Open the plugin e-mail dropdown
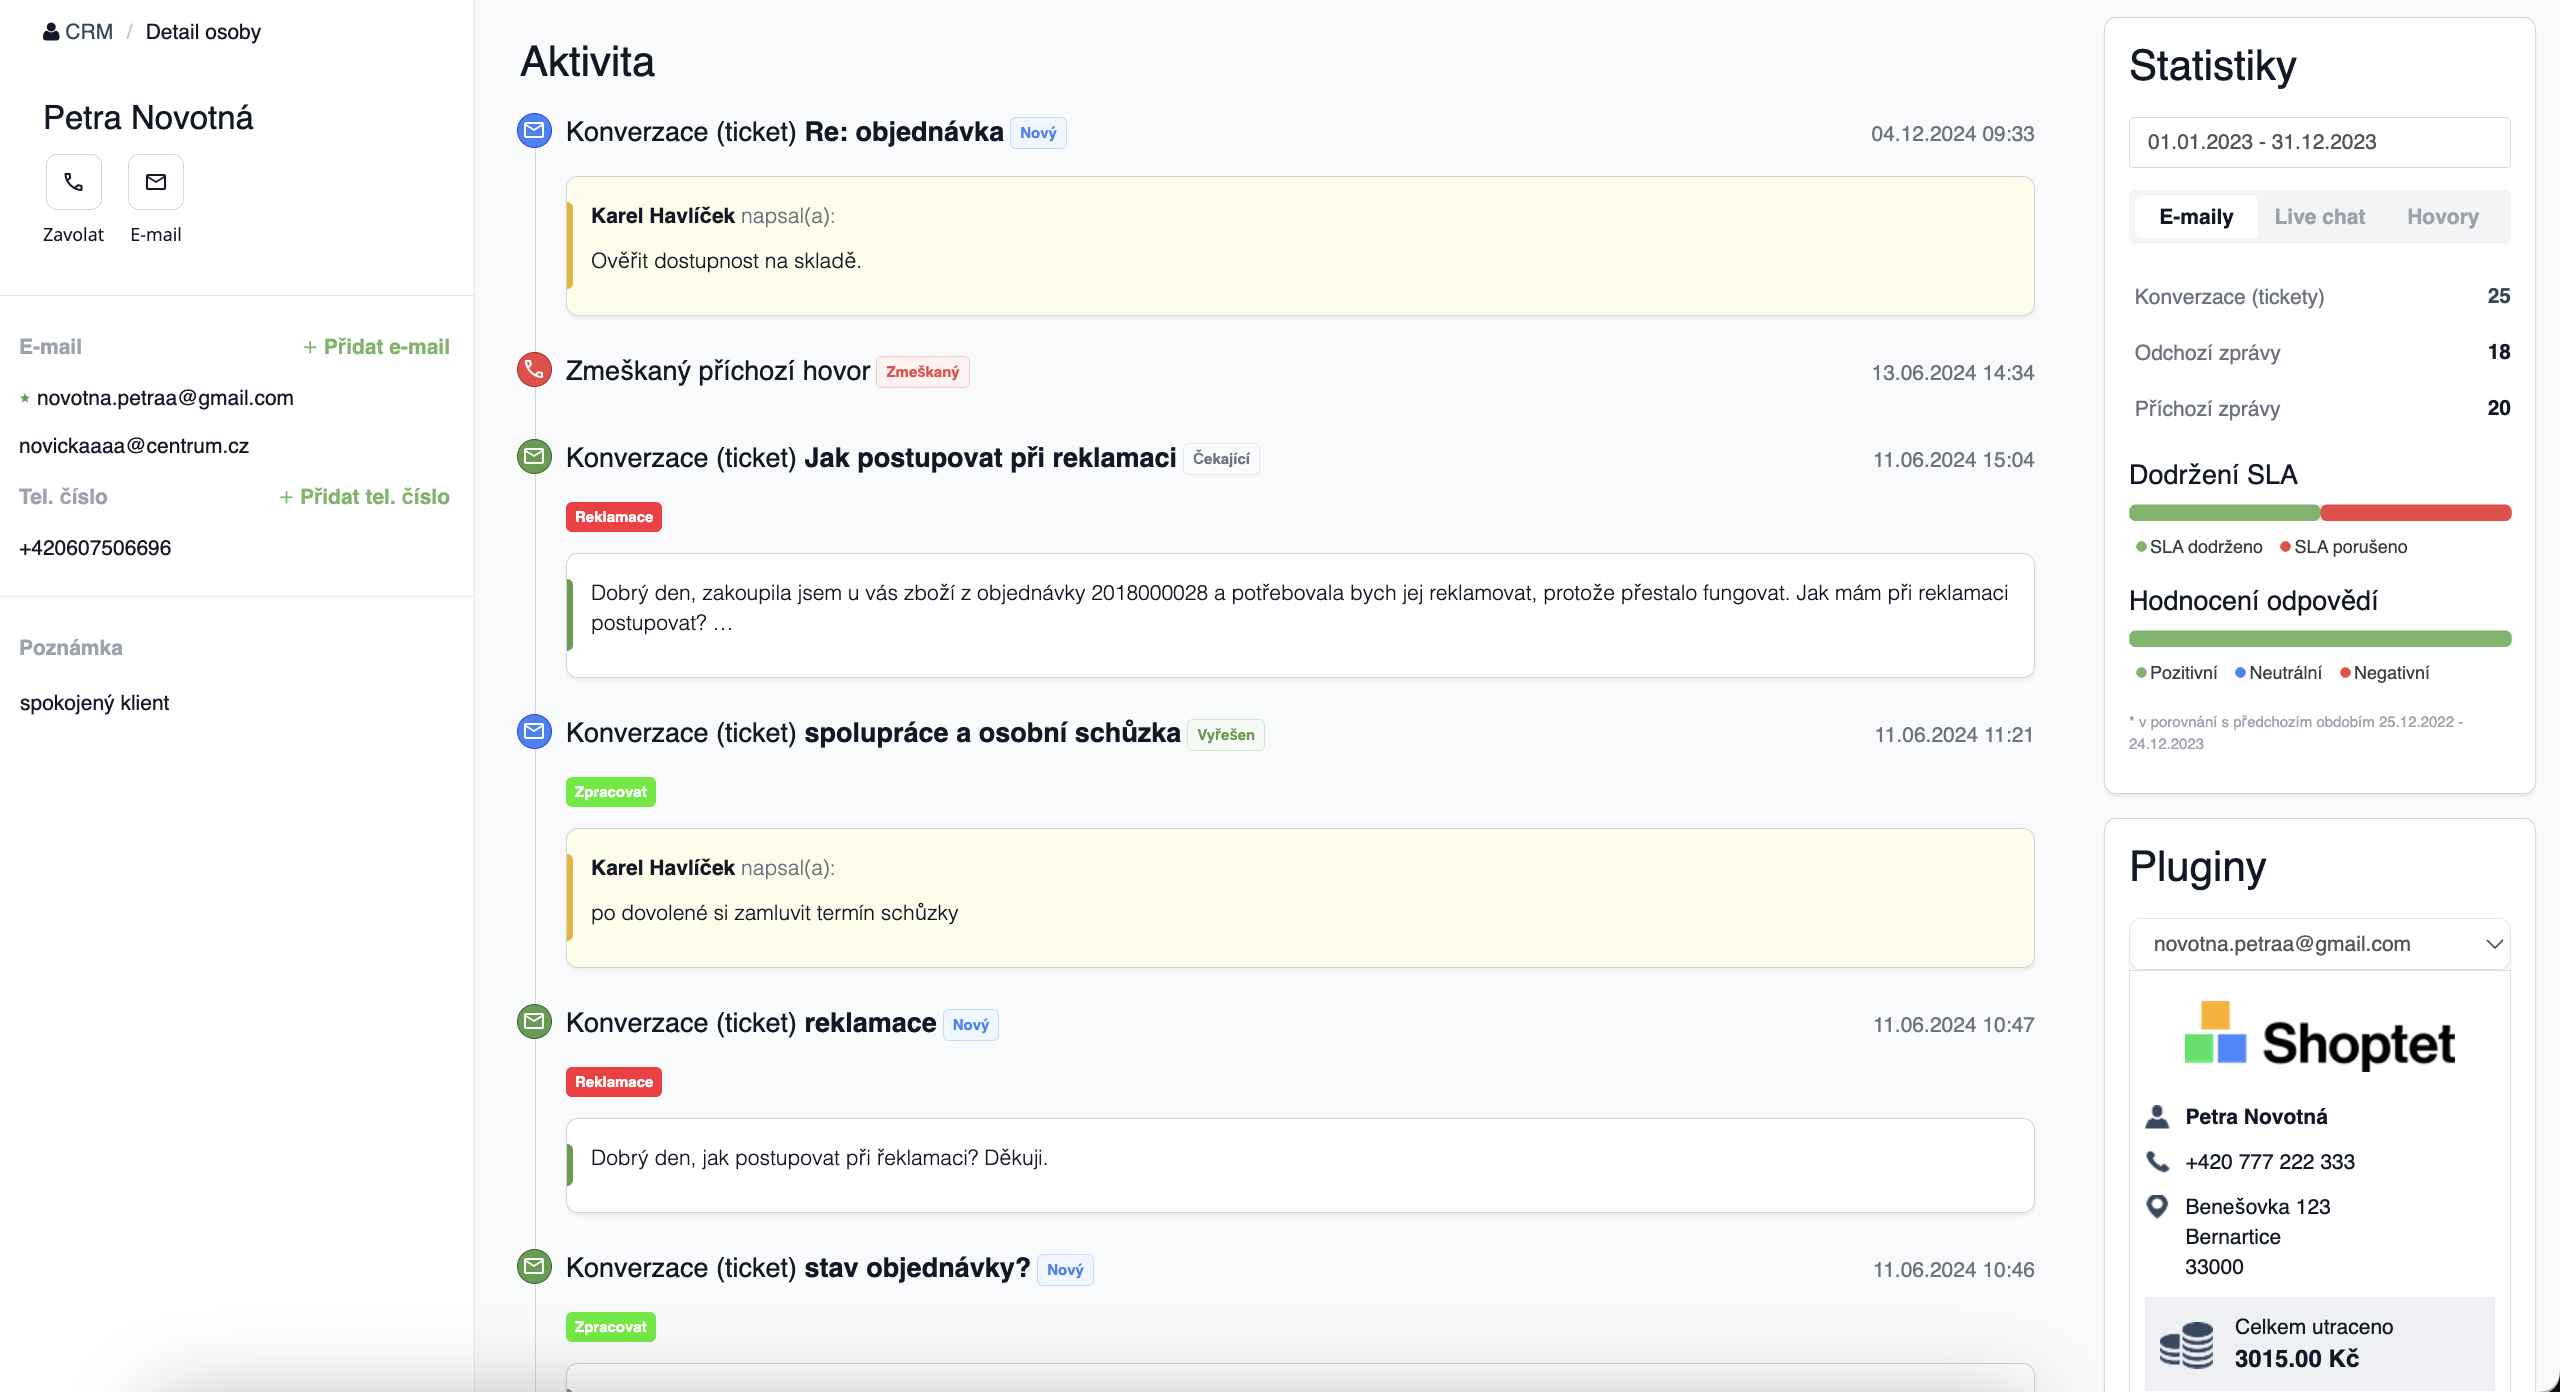Image resolution: width=2560 pixels, height=1392 pixels. tap(2319, 944)
